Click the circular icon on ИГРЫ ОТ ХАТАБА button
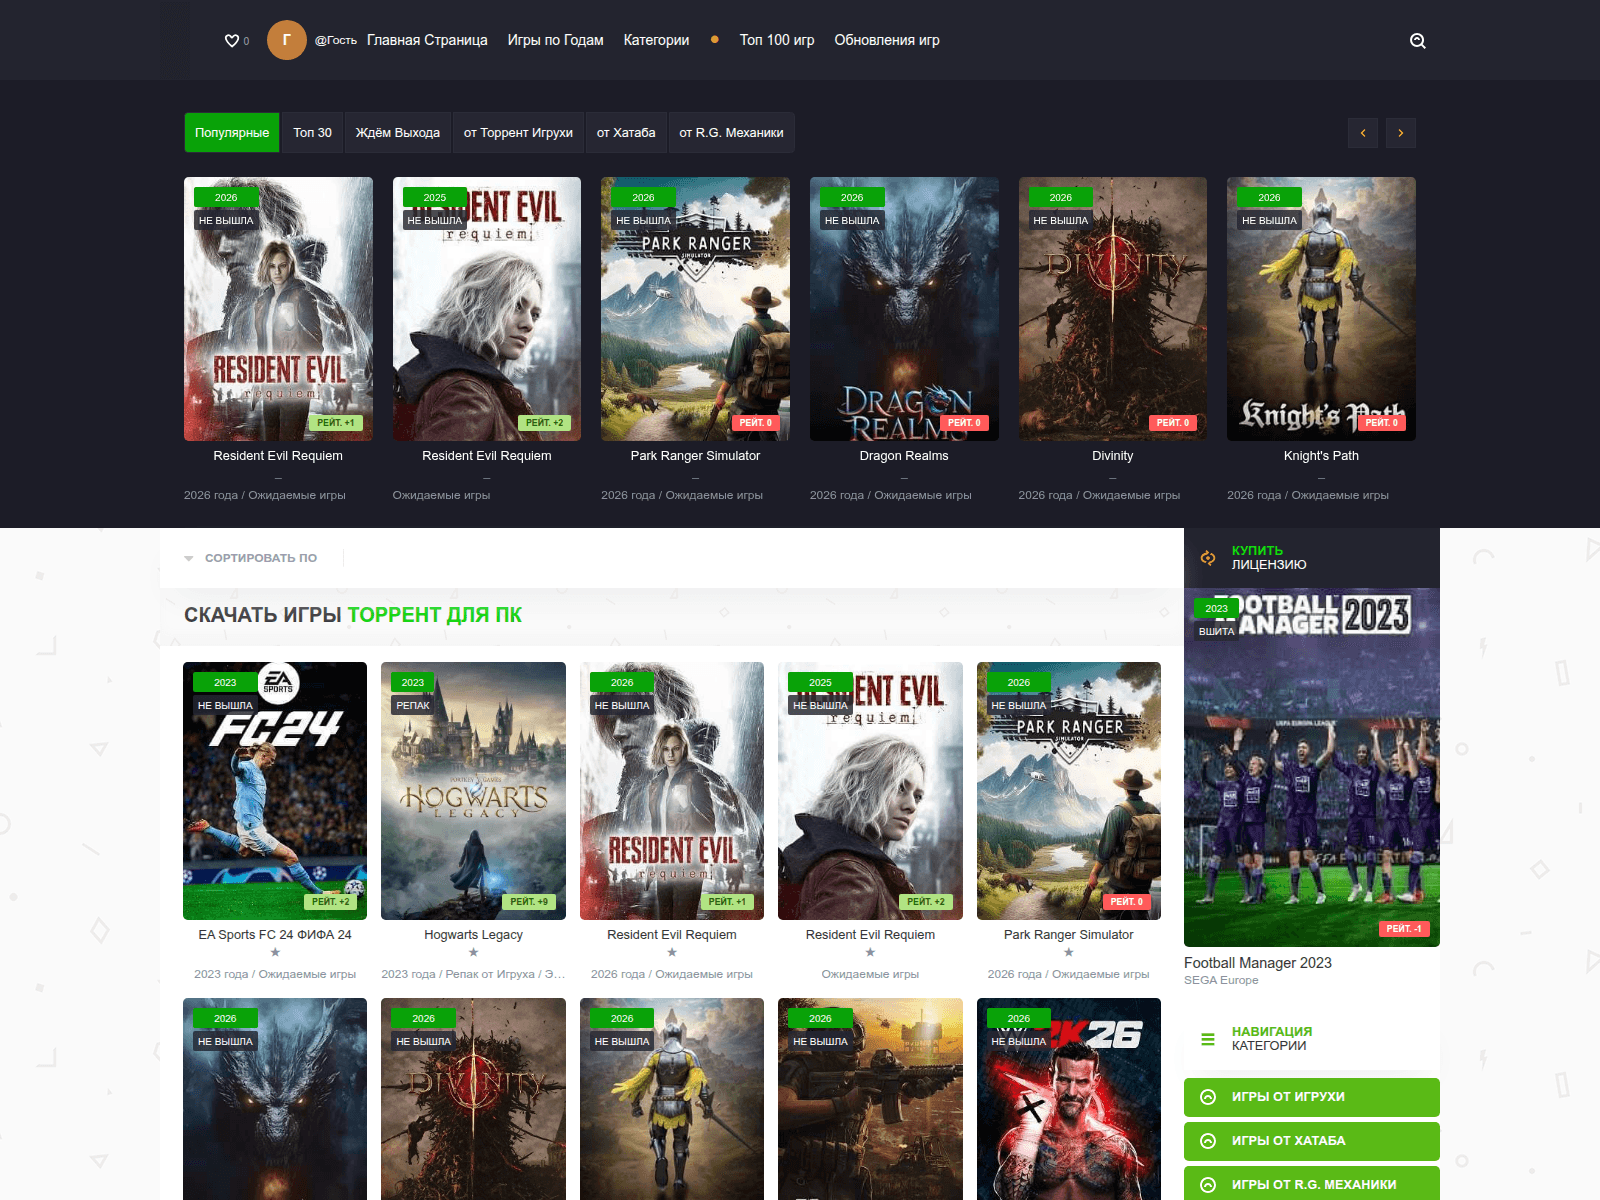The height and width of the screenshot is (1200, 1600). 1208,1141
